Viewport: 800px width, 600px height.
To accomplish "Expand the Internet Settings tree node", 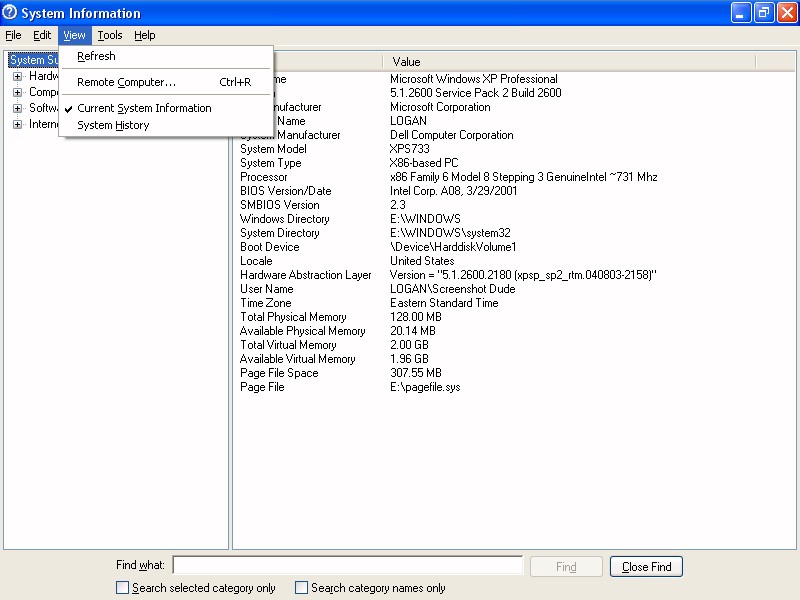I will click(17, 124).
